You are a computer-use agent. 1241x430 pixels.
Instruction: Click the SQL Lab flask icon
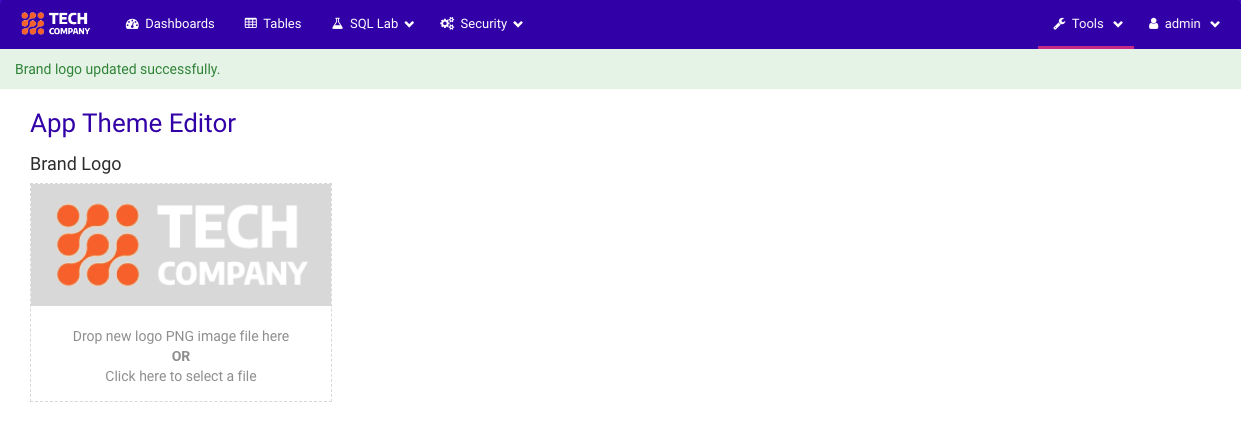337,24
